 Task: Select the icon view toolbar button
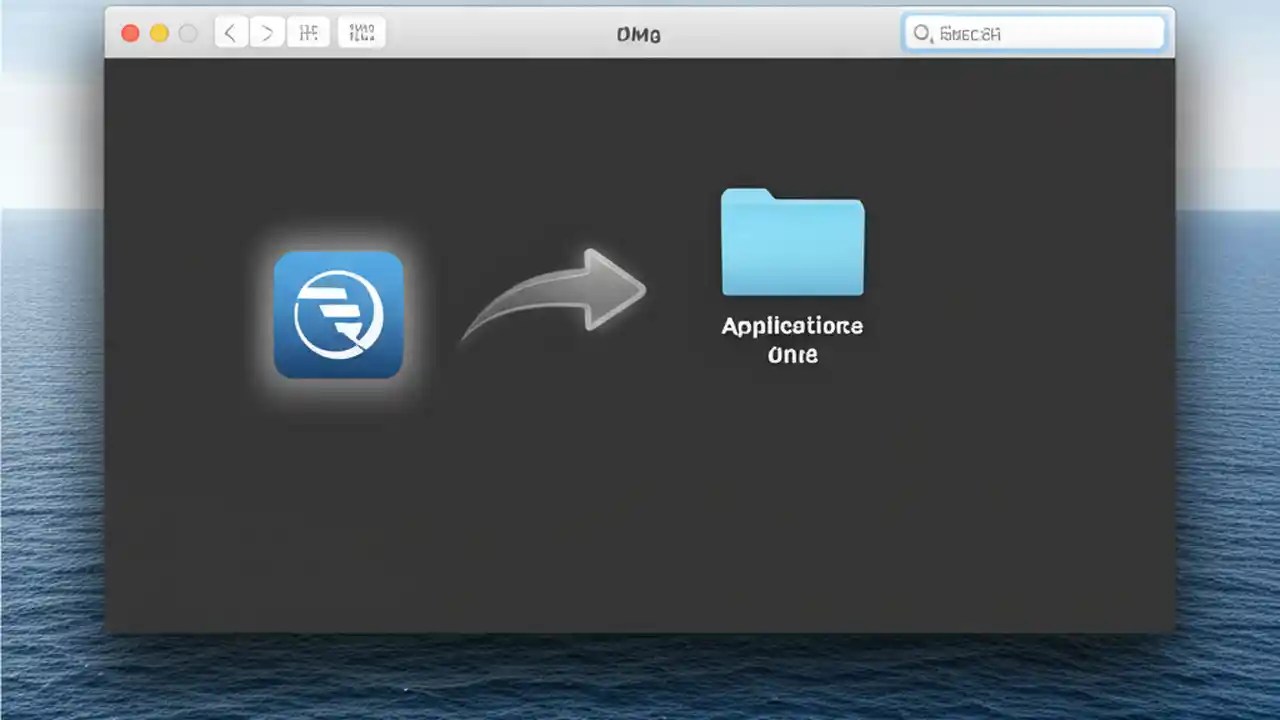307,31
